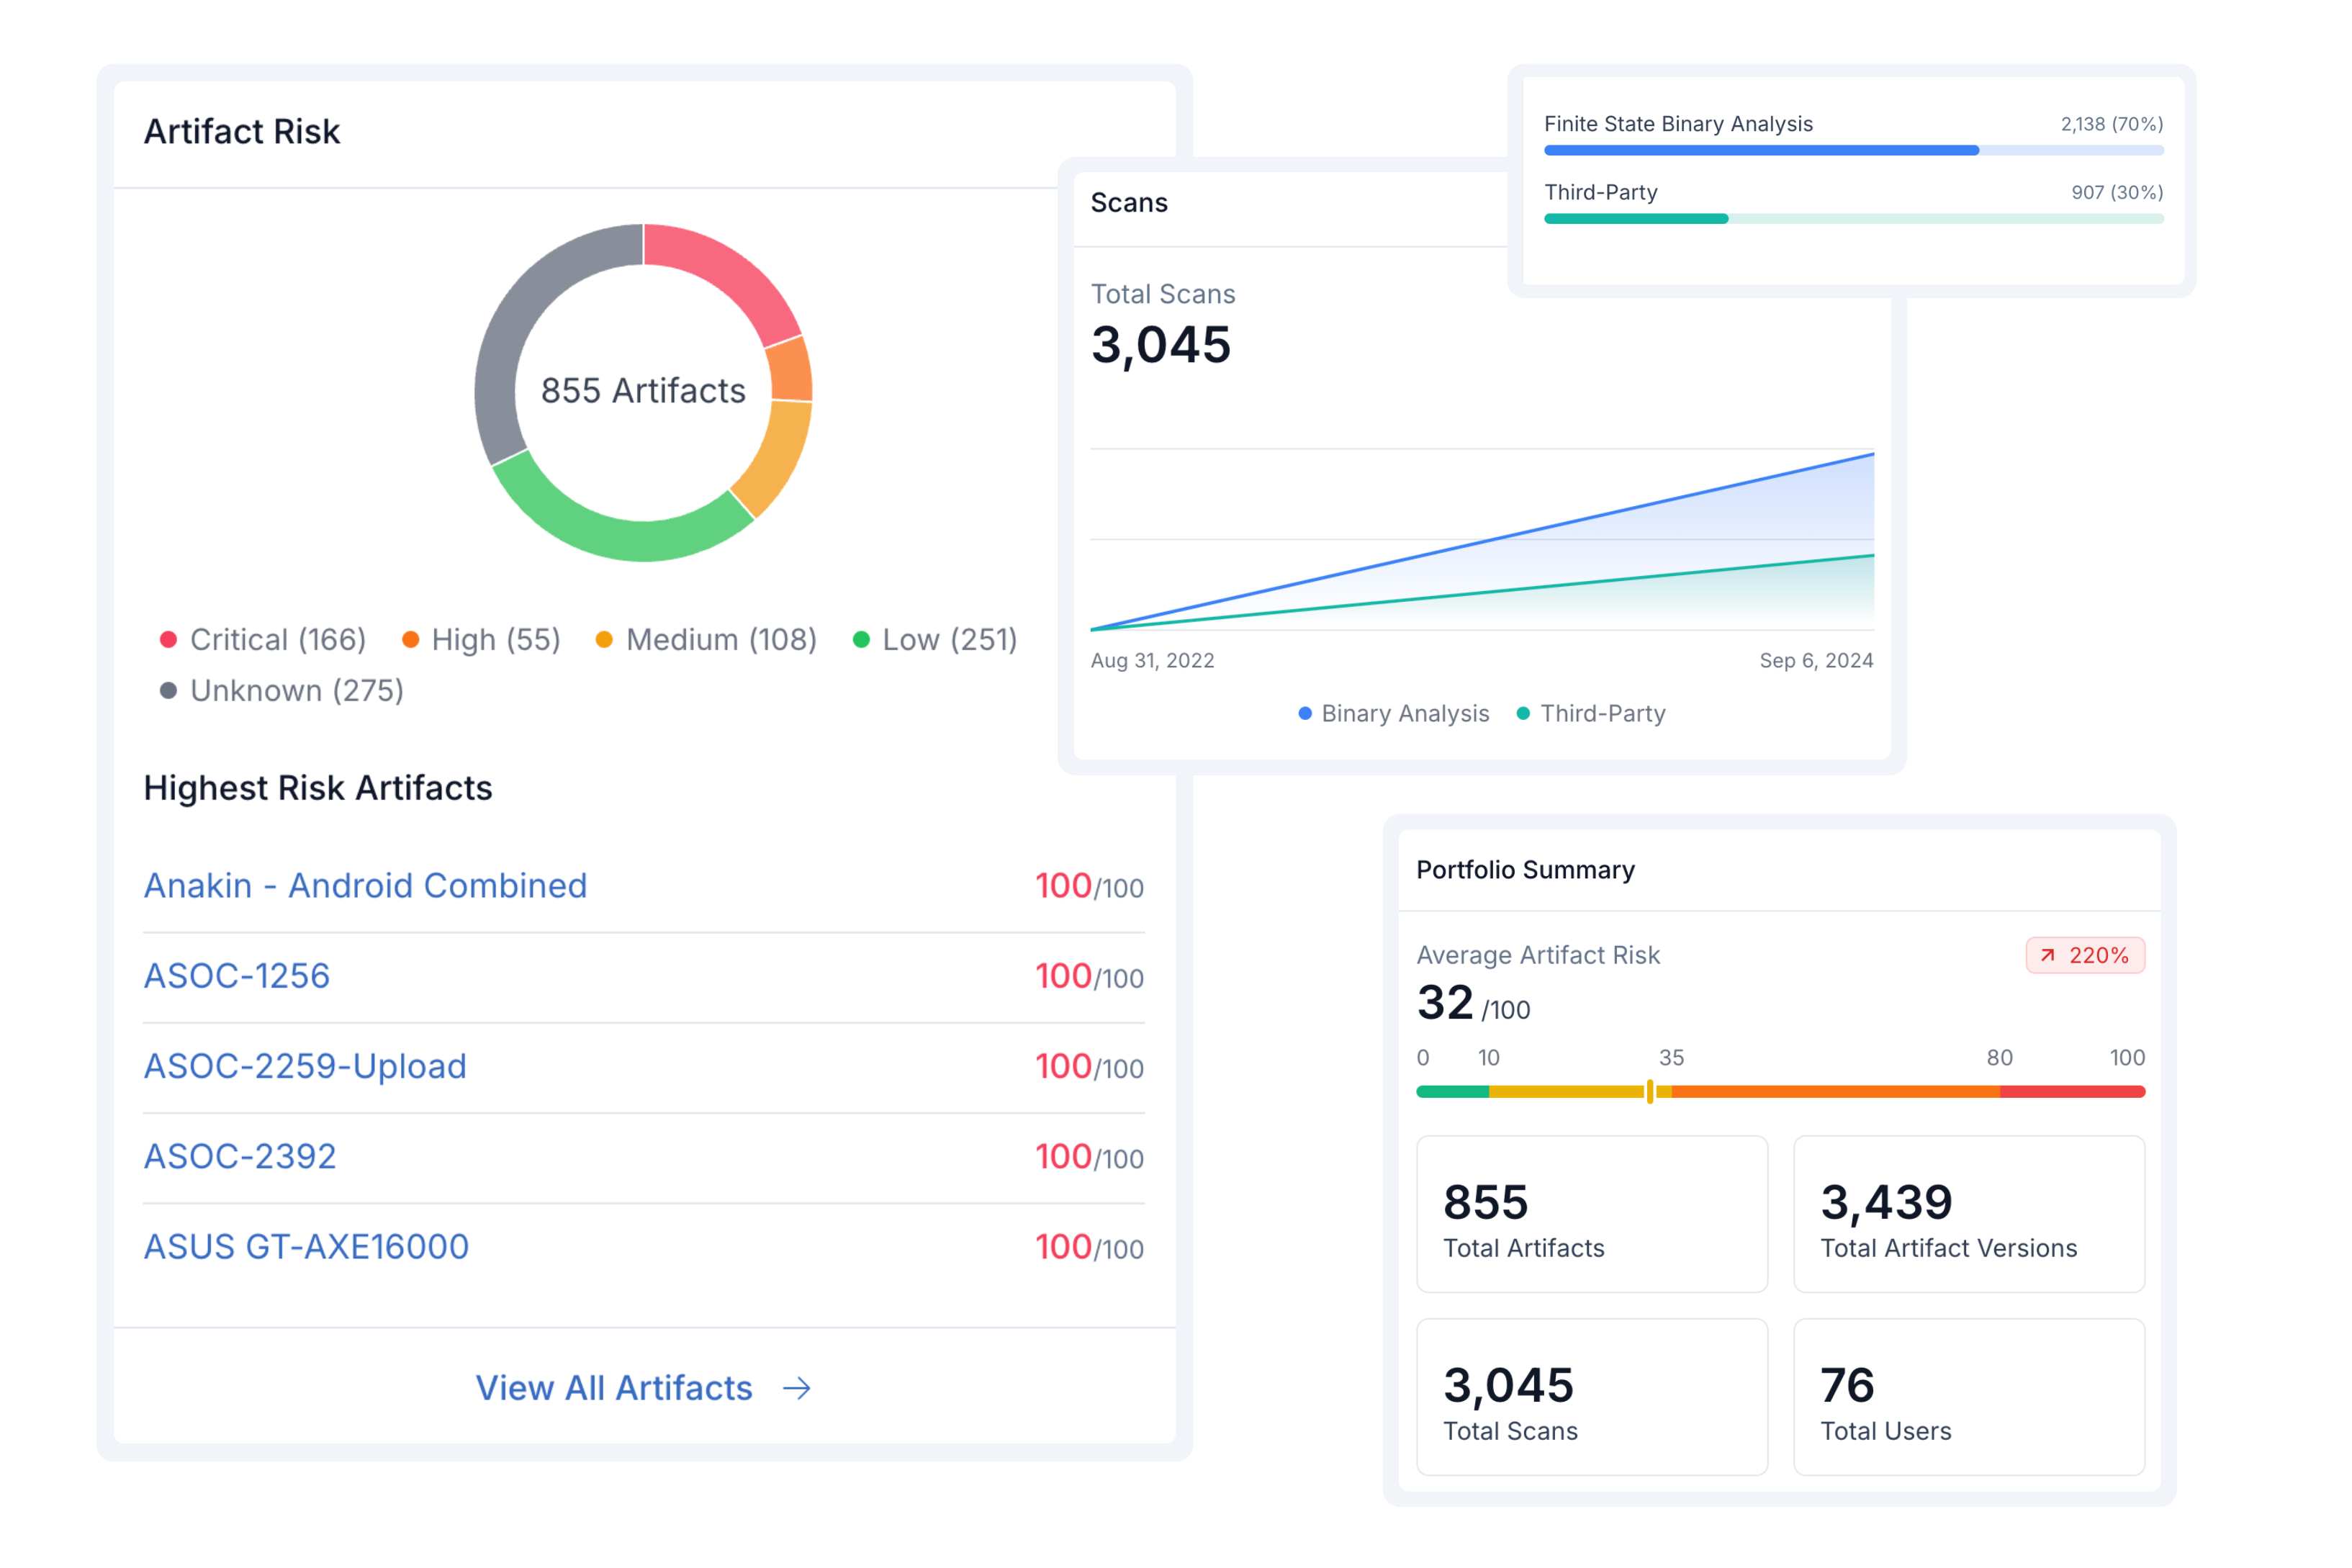Open ASOC-2259-Upload artifact
The height and width of the screenshot is (1568, 2352).
click(305, 1066)
